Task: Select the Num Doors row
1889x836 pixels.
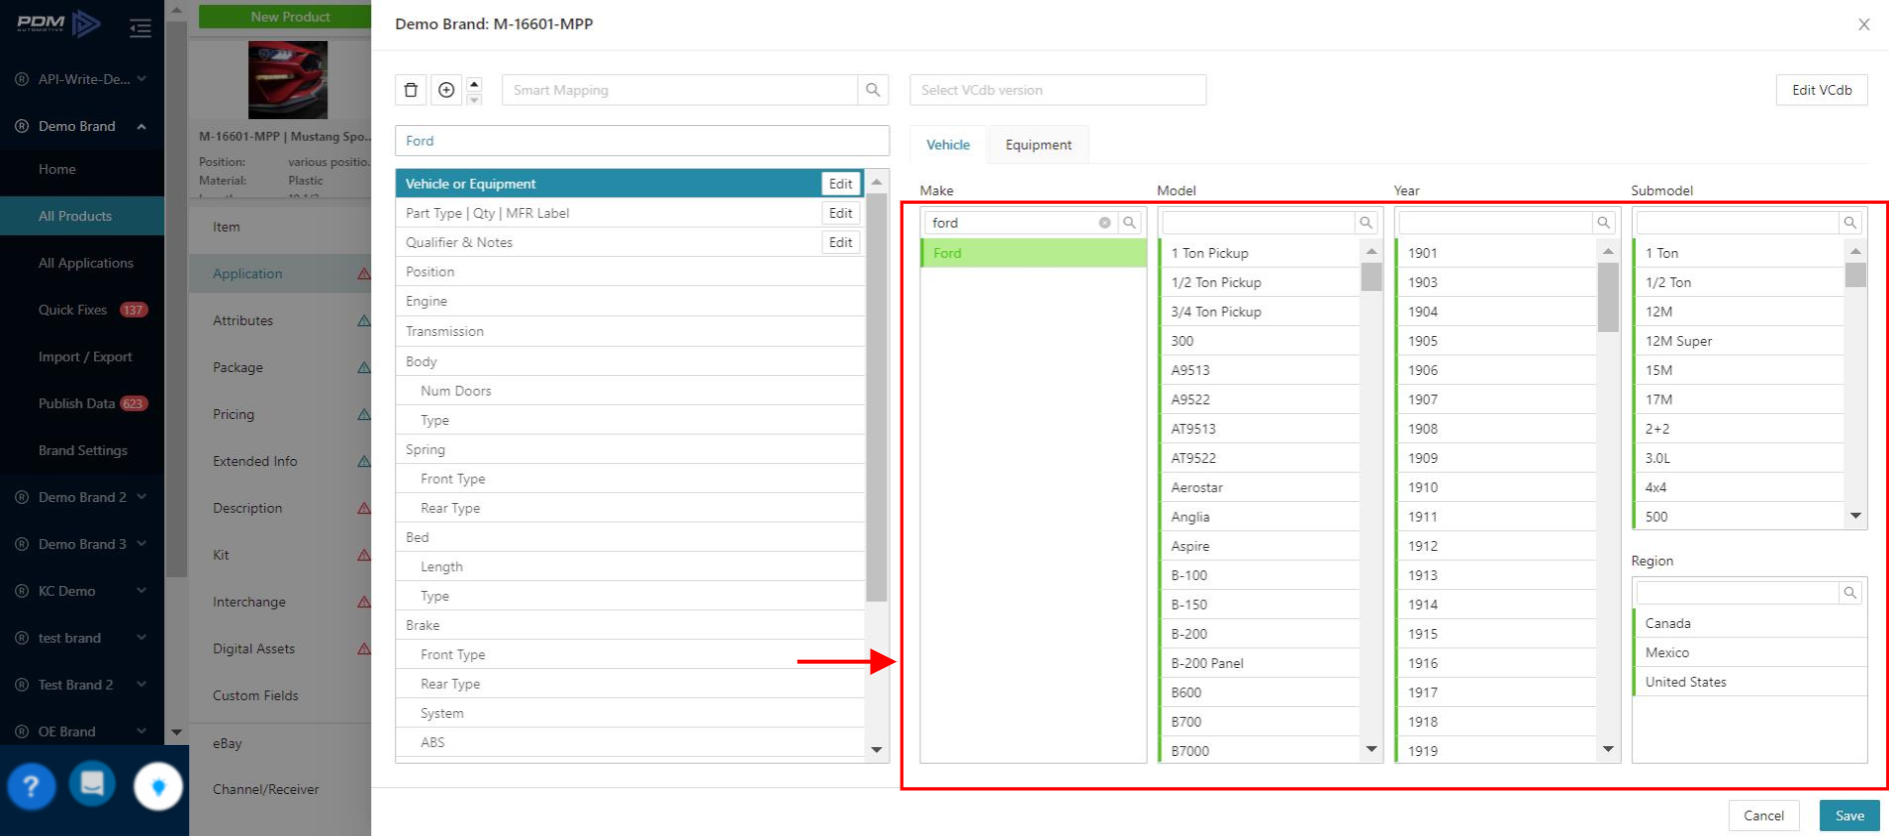Action: (x=630, y=391)
